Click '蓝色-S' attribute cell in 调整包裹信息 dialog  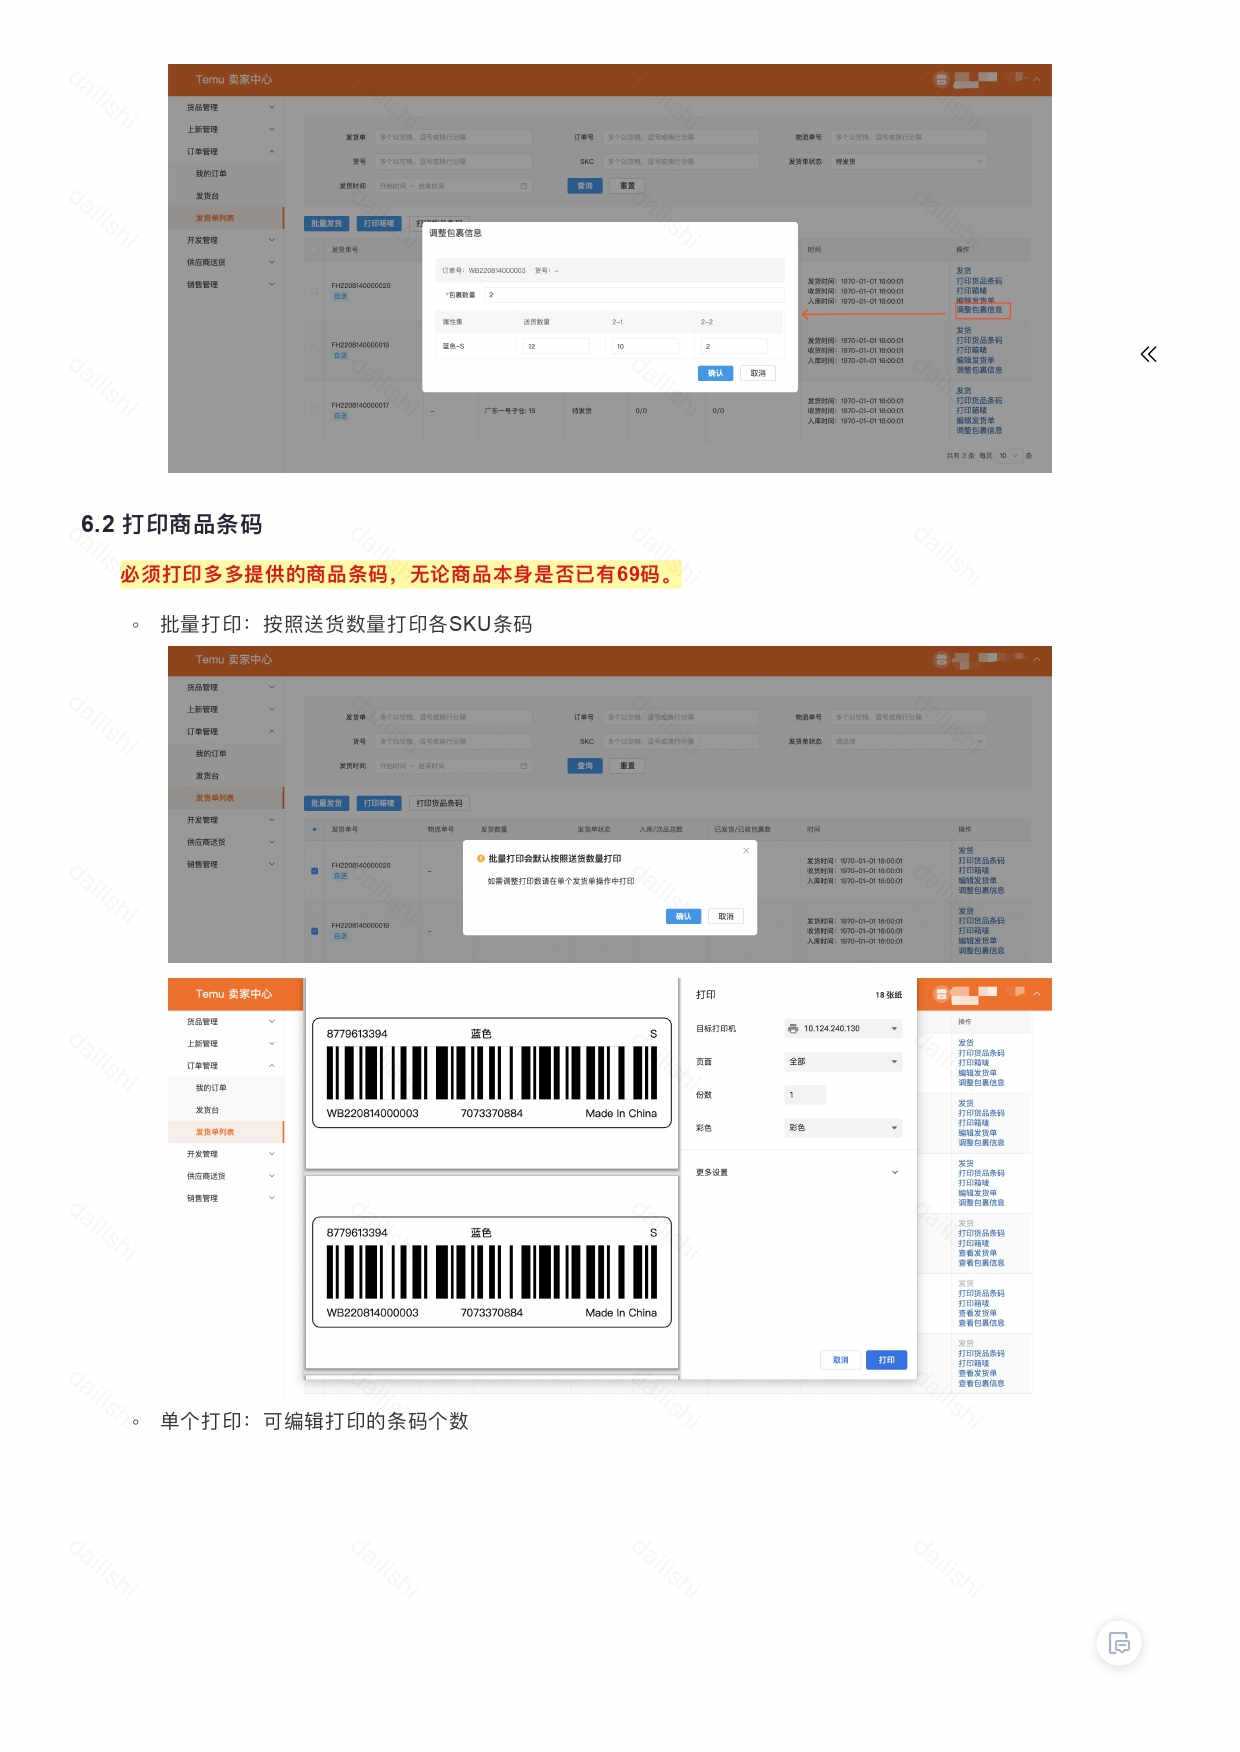click(453, 346)
